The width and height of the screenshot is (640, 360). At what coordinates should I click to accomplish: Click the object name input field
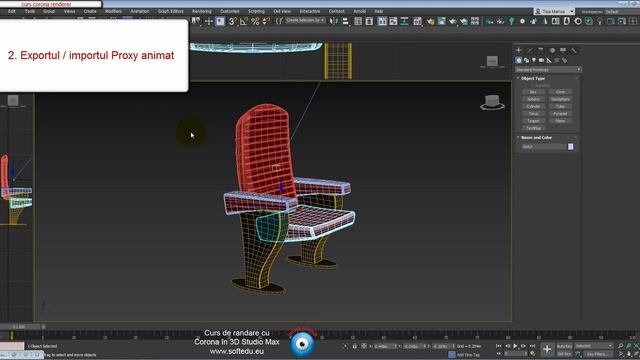pos(544,147)
